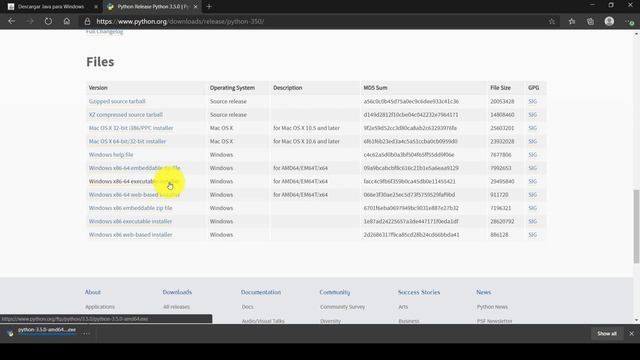Open the Success Stories footer heading
The height and width of the screenshot is (360, 640).
[419, 292]
